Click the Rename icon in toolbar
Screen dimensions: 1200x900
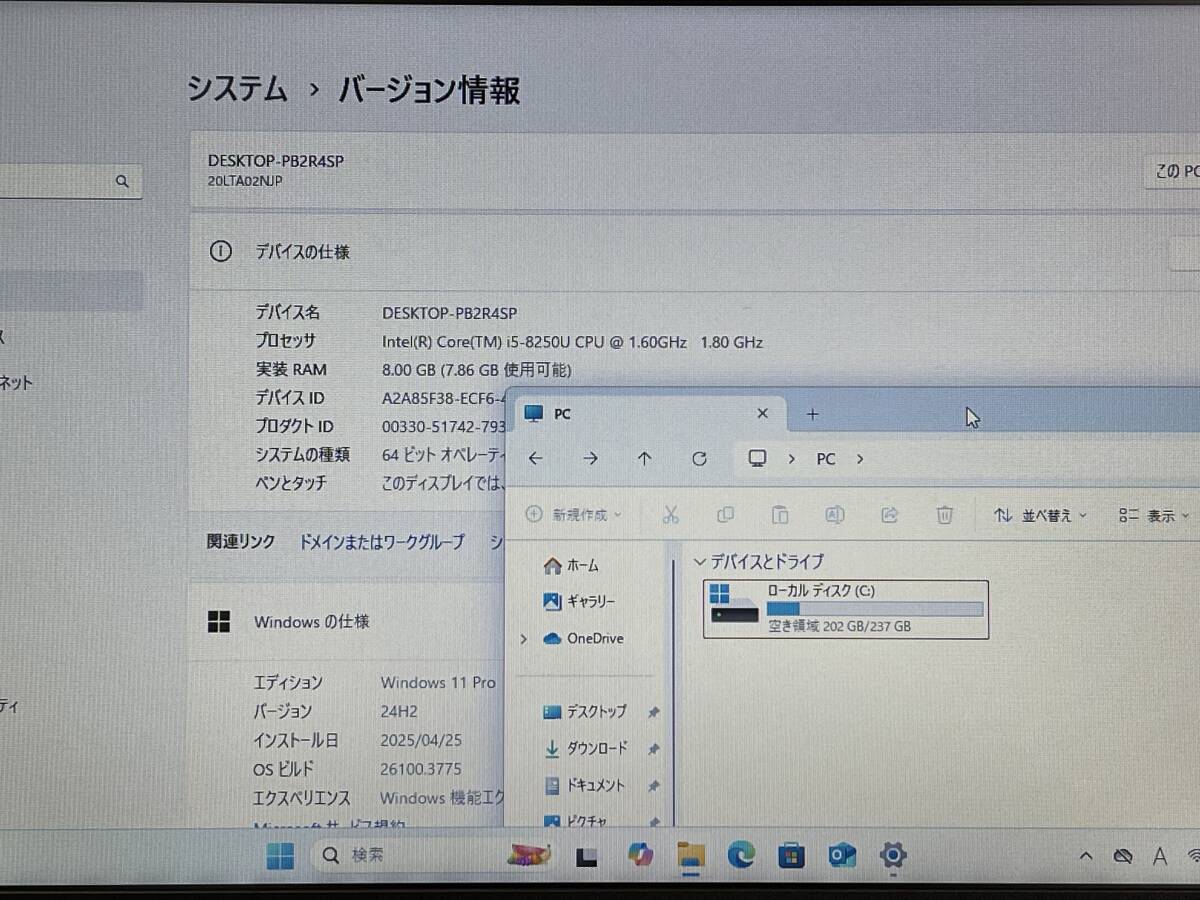(x=834, y=515)
